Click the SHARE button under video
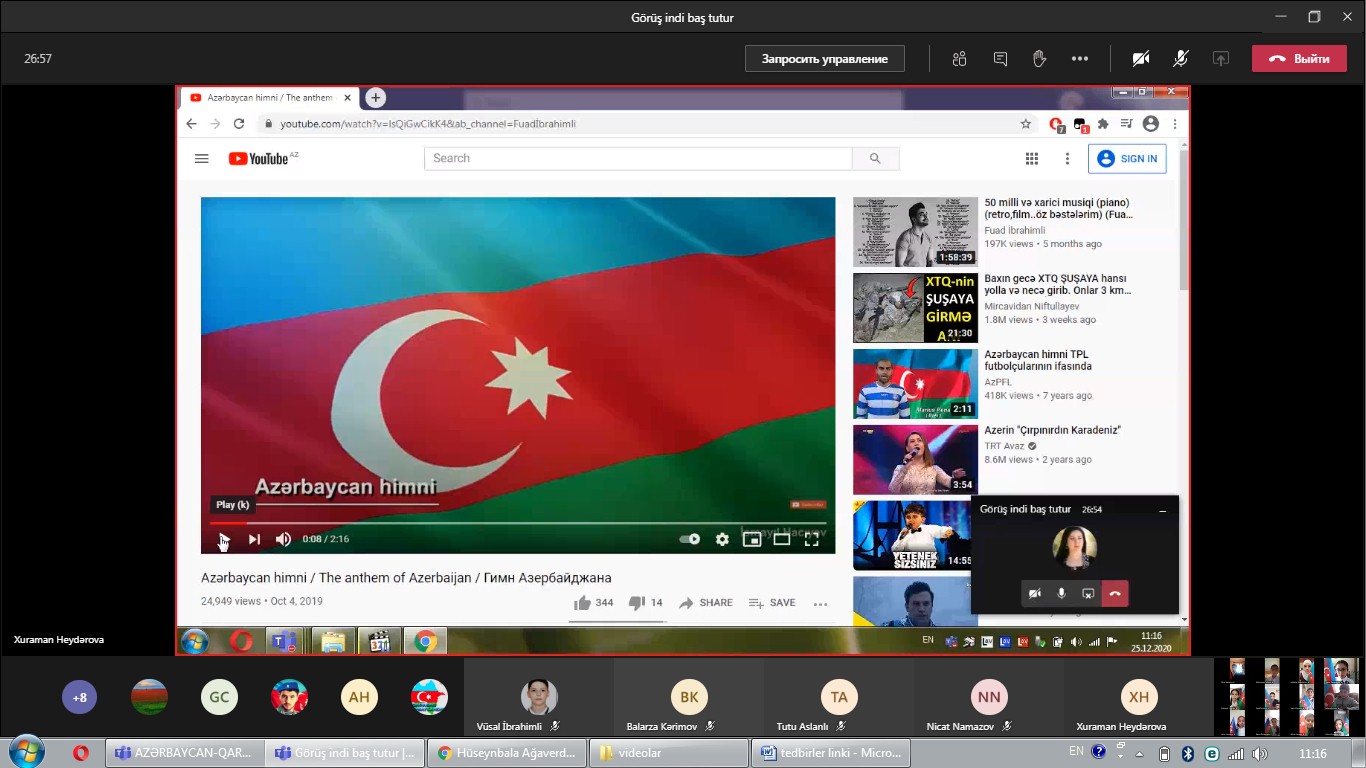 tap(706, 603)
